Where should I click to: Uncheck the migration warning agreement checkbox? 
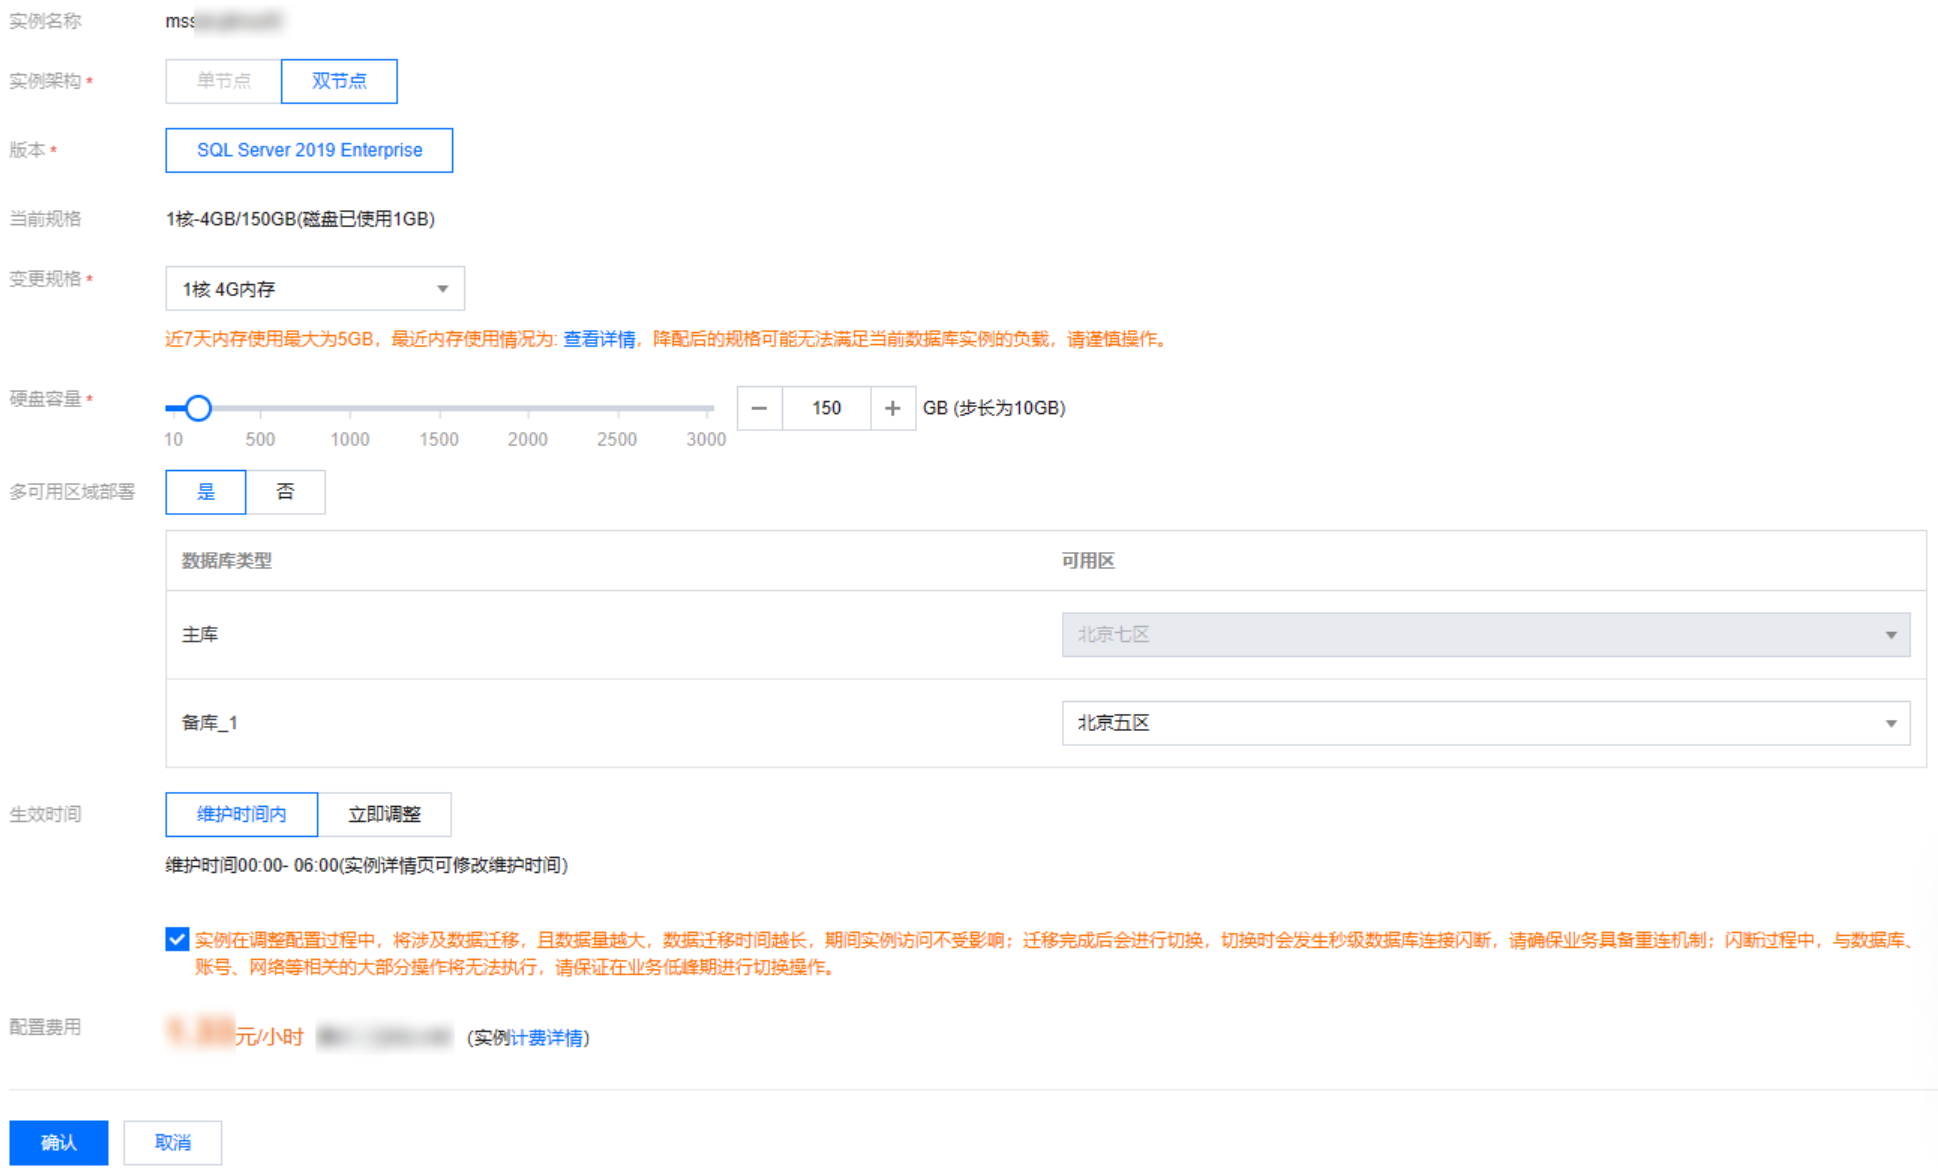[177, 939]
